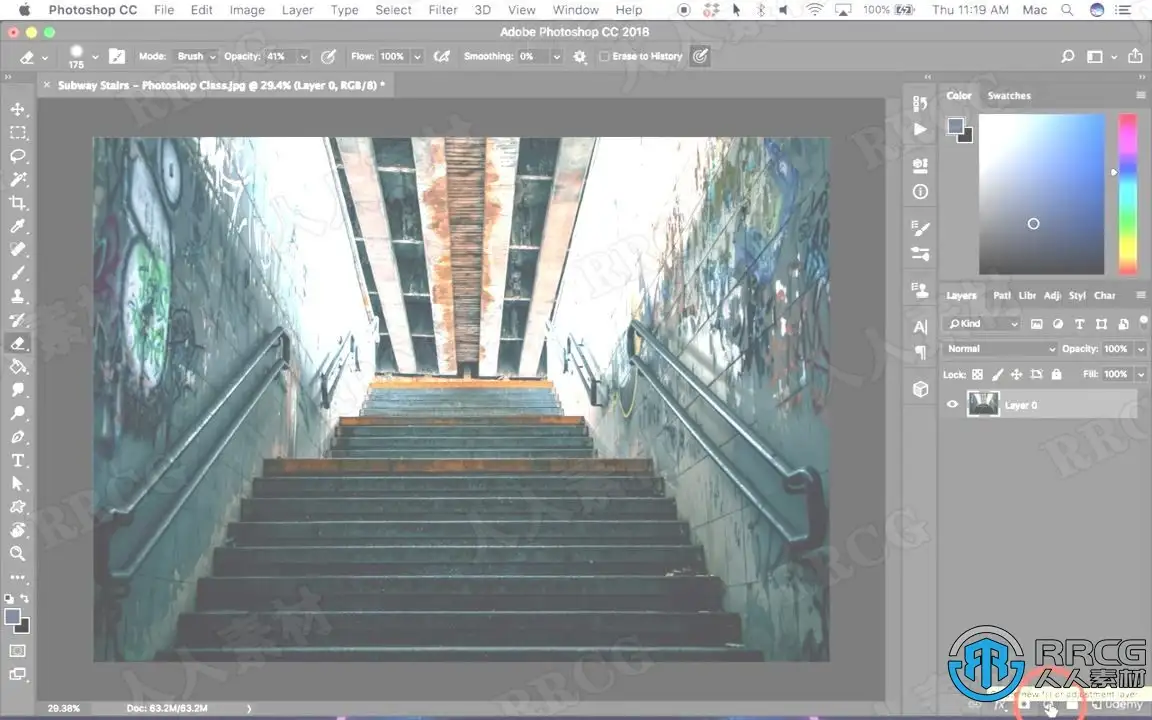Click the smoothing options gear icon
The width and height of the screenshot is (1152, 720).
point(580,57)
